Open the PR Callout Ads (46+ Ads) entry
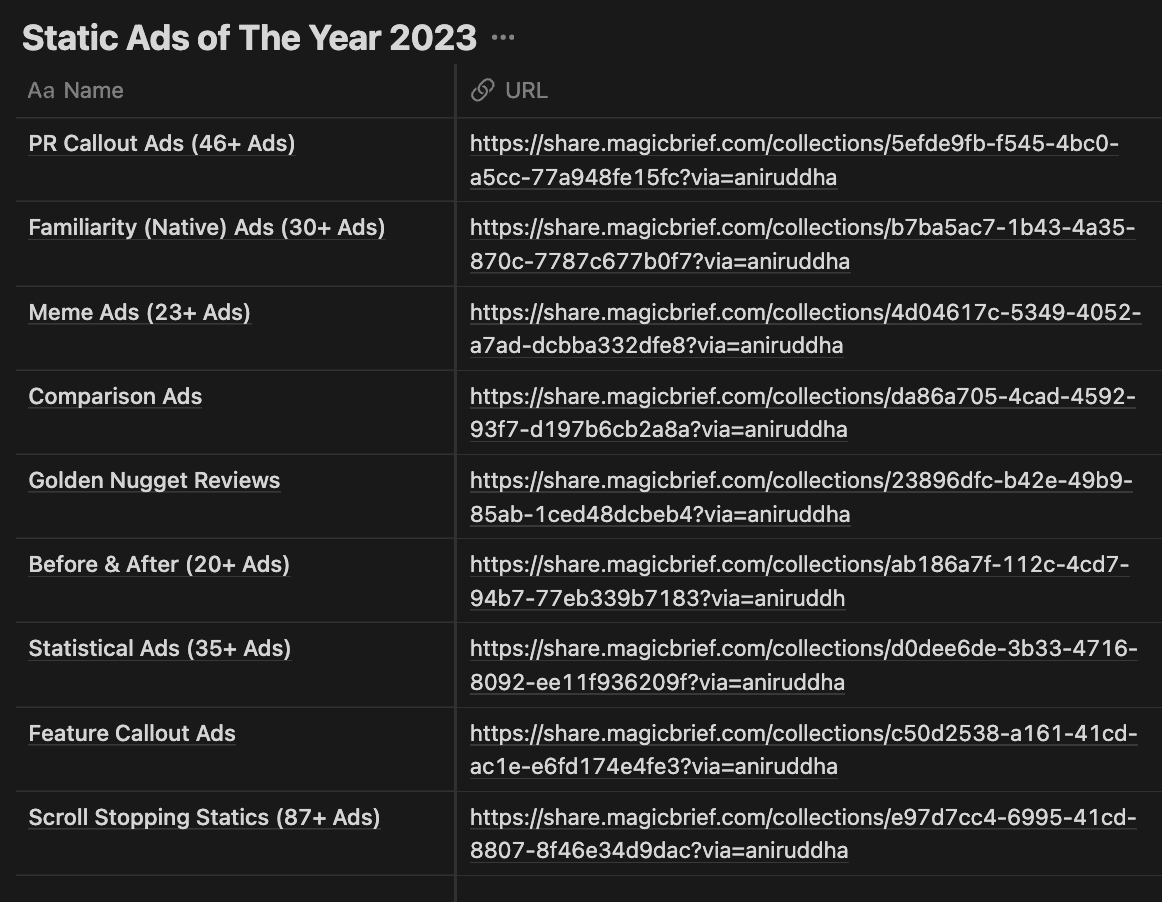 (162, 143)
